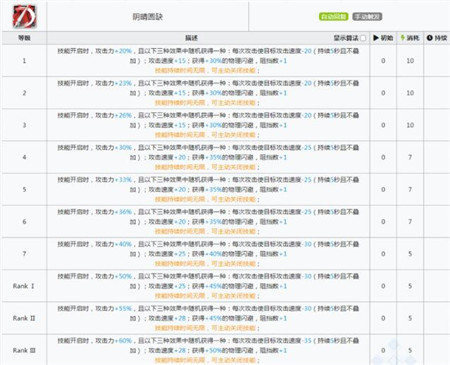Select the level 7 row label

click(24, 254)
